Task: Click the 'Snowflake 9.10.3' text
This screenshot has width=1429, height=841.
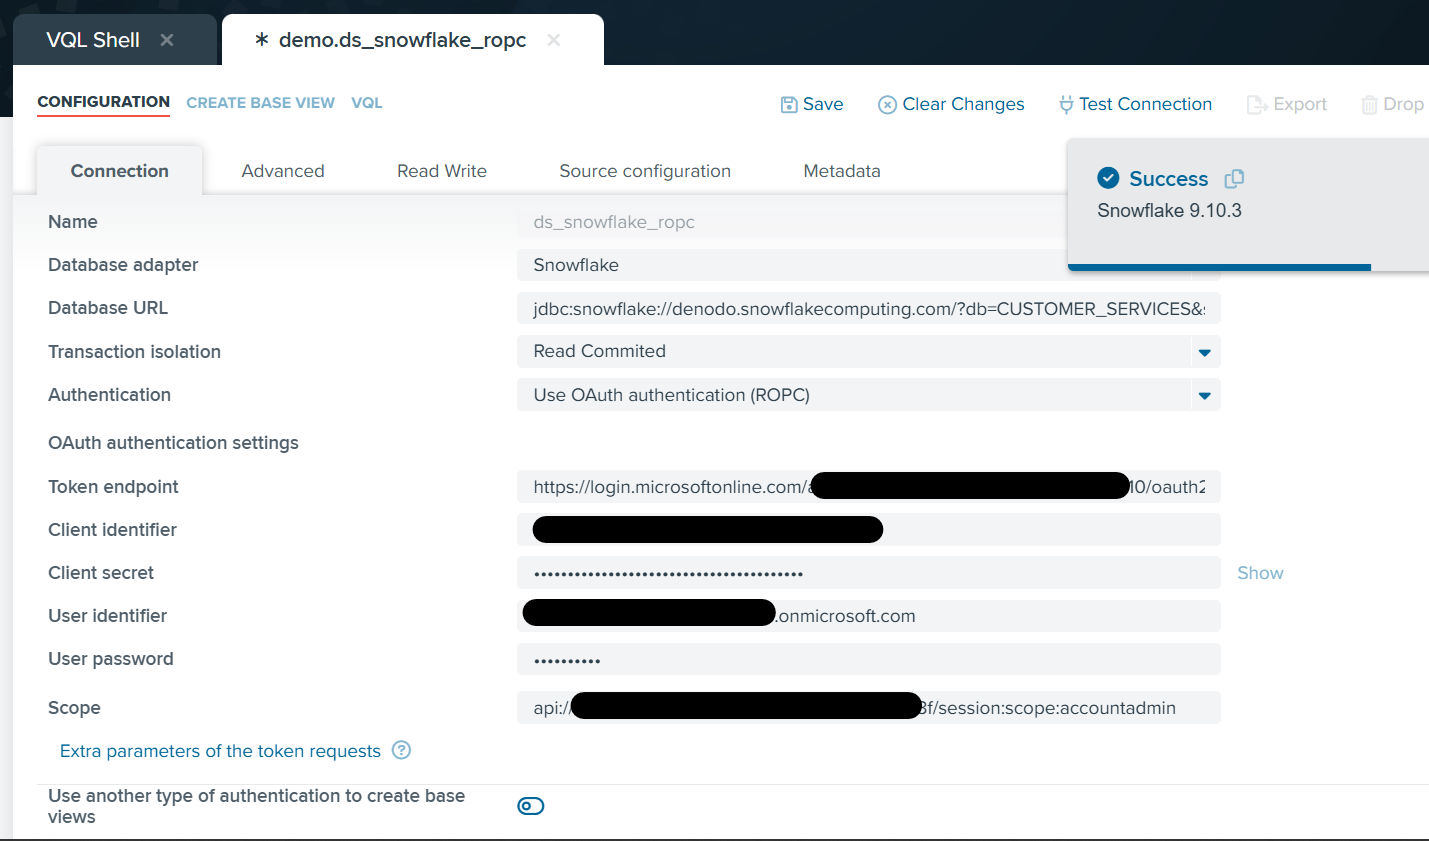Action: tap(1169, 210)
